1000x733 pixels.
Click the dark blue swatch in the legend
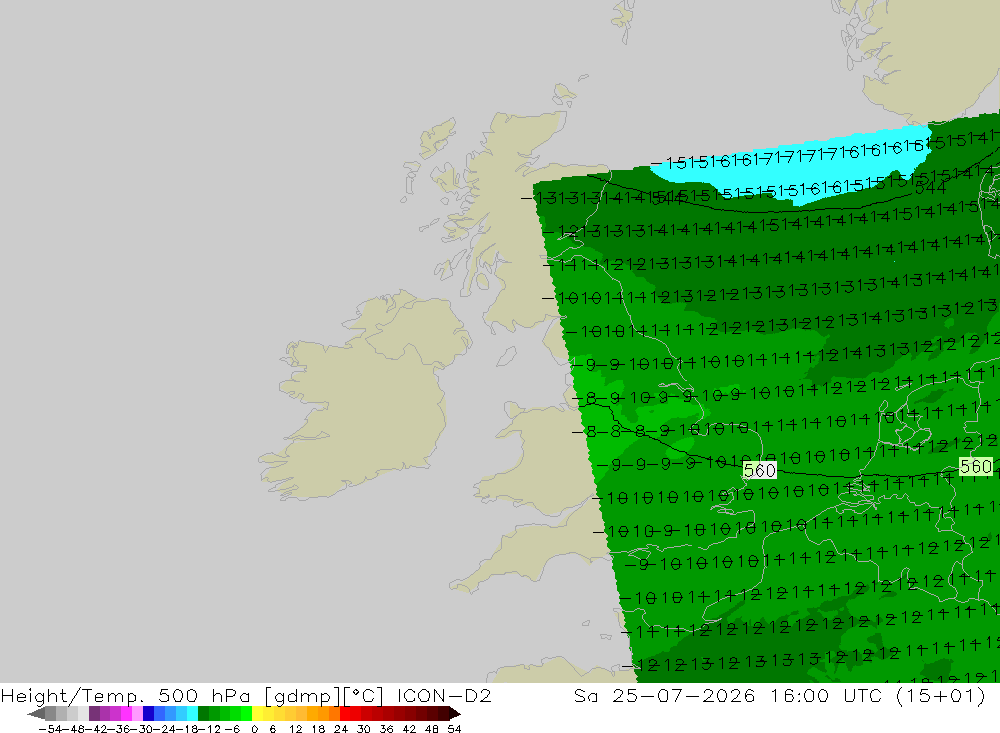tap(149, 714)
